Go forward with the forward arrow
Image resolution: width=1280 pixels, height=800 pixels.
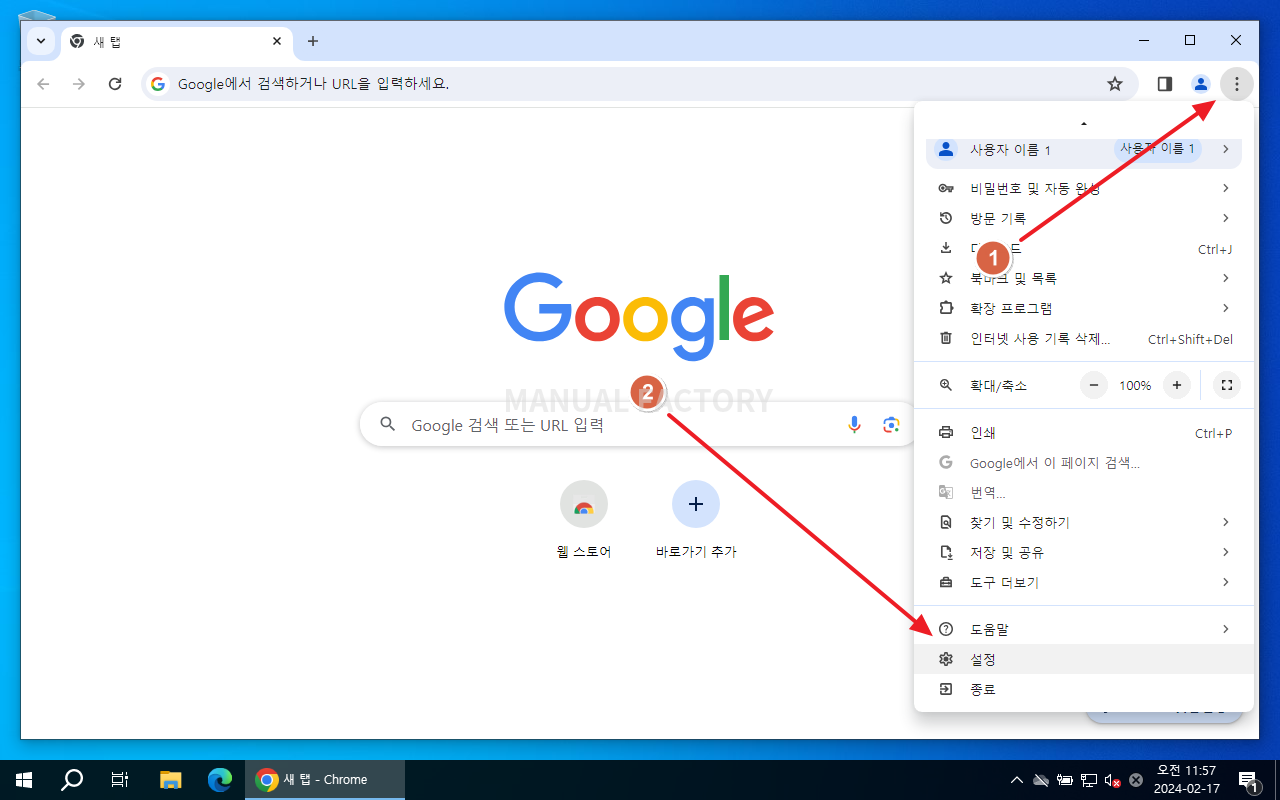coord(79,84)
